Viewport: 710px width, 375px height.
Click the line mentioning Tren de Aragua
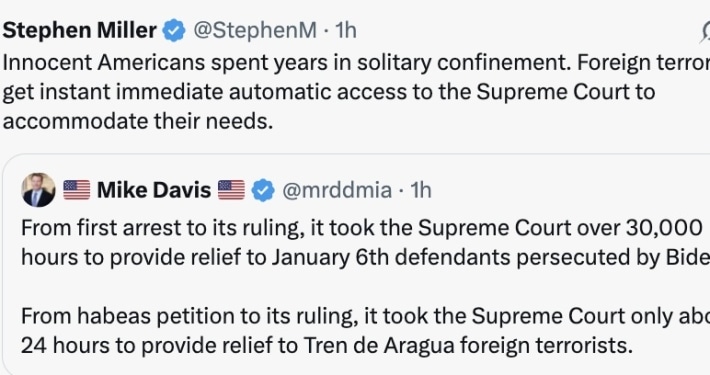point(327,346)
